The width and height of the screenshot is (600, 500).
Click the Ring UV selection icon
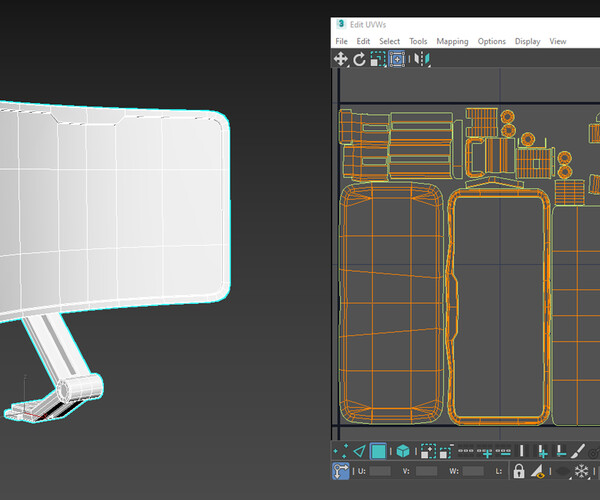522,451
